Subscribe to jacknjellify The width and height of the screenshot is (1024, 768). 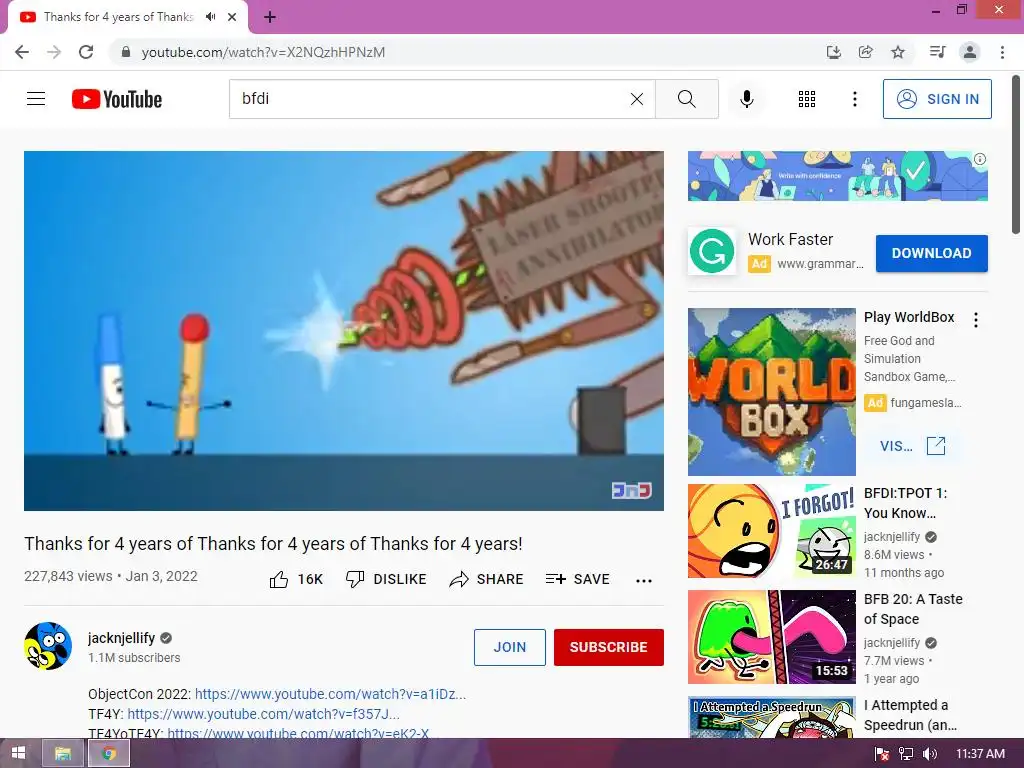pos(609,647)
